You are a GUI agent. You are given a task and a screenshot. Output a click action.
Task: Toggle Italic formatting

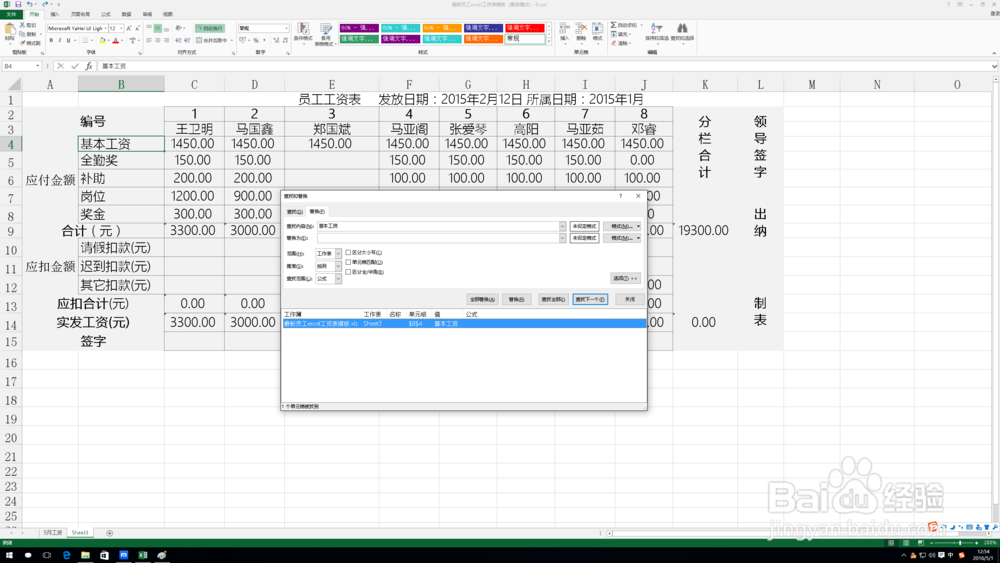pos(59,40)
